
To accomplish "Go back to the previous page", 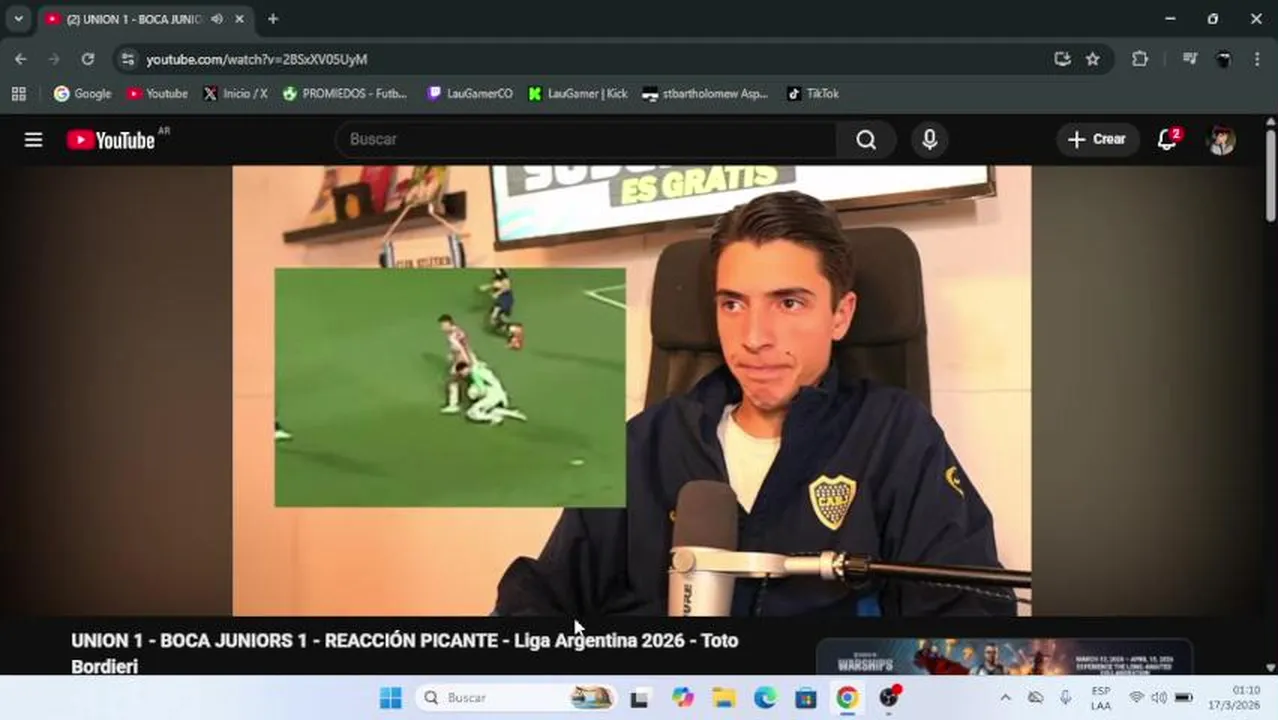I will [x=21, y=59].
